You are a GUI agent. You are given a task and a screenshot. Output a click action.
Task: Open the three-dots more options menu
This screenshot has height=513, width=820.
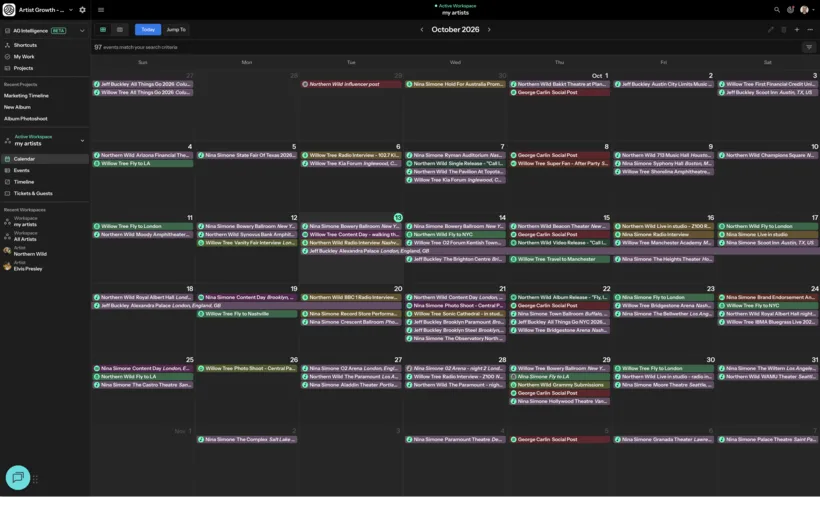810,30
